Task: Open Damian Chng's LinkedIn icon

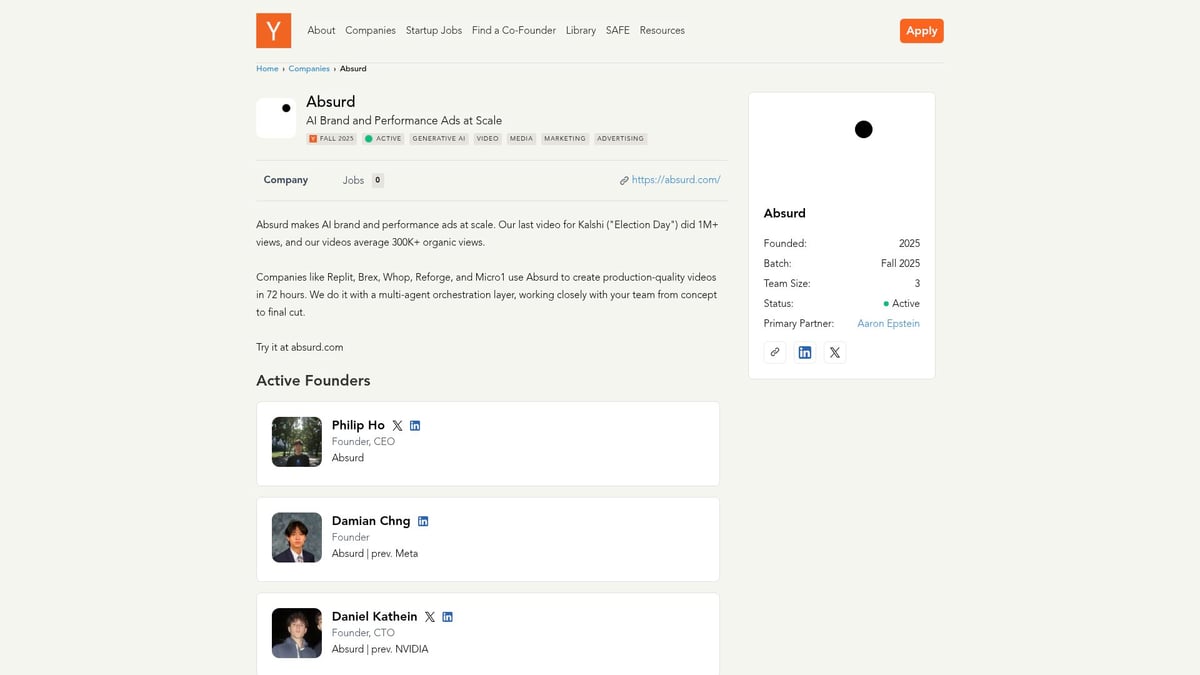Action: pos(423,521)
